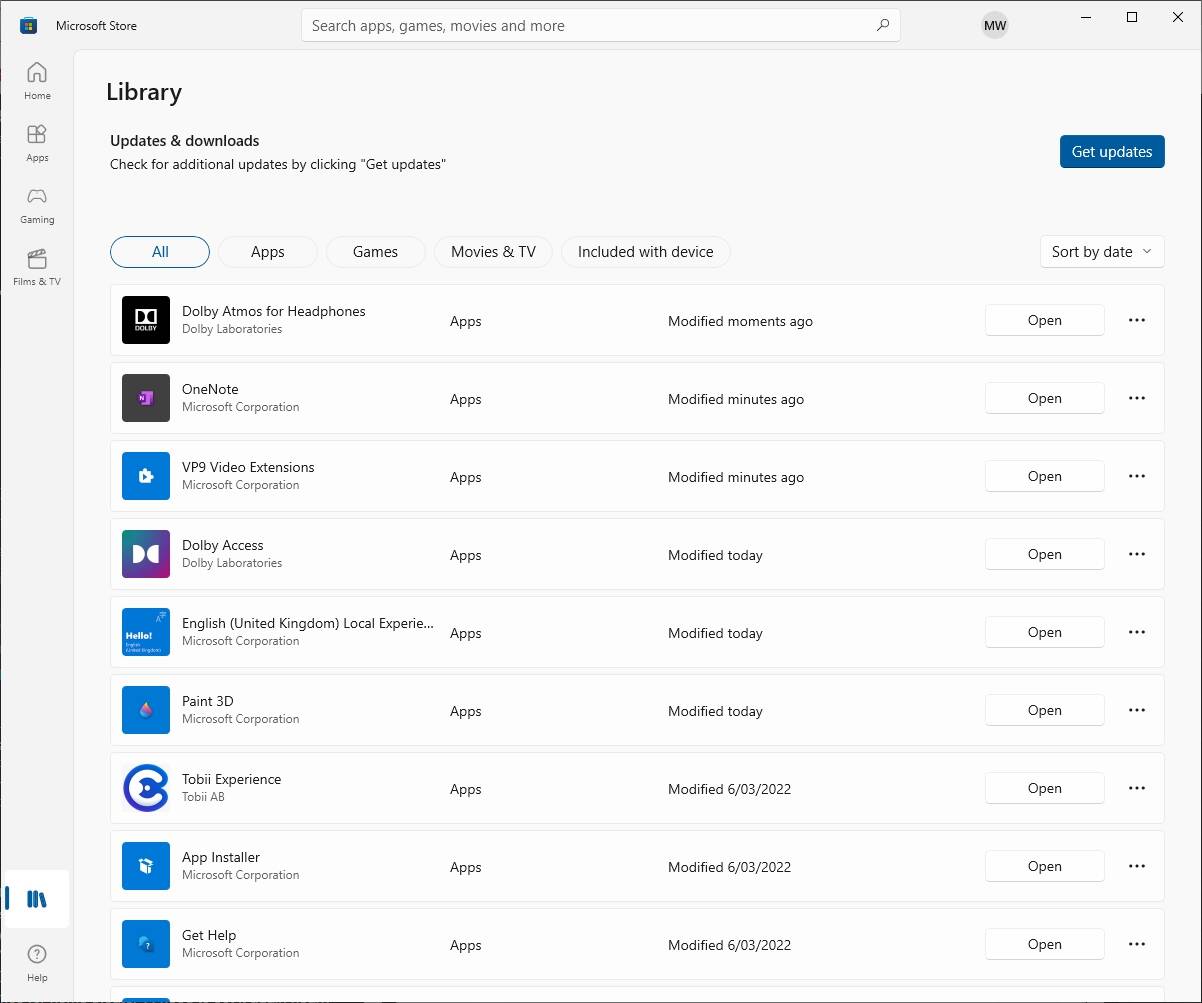This screenshot has width=1202, height=1003.
Task: Go to Home in the sidebar
Action: [x=37, y=81]
